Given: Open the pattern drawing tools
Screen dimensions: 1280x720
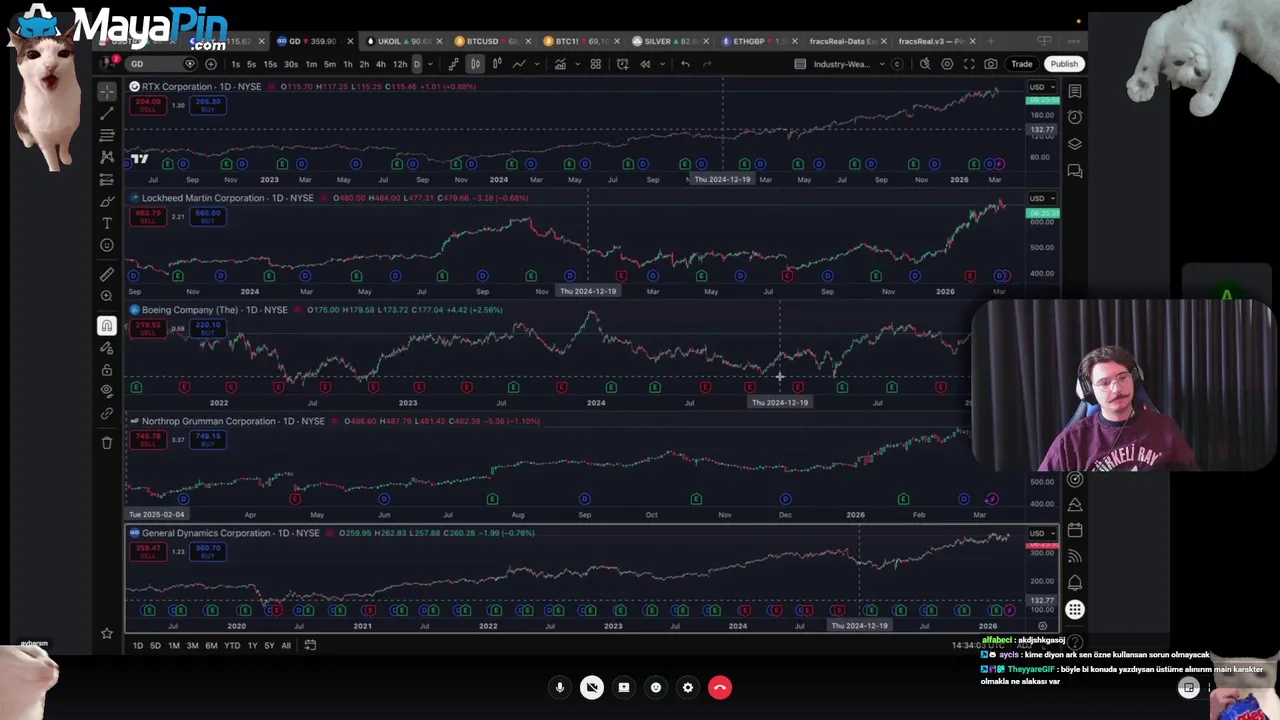Looking at the screenshot, I should point(107,157).
